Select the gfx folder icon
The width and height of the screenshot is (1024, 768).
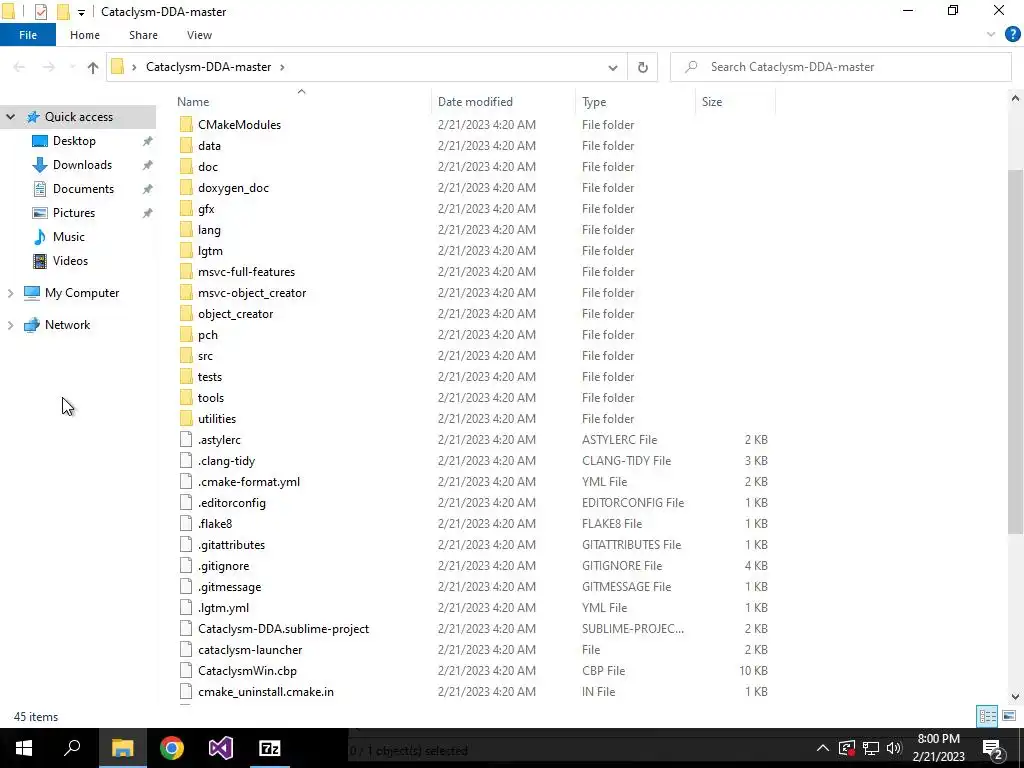point(186,209)
